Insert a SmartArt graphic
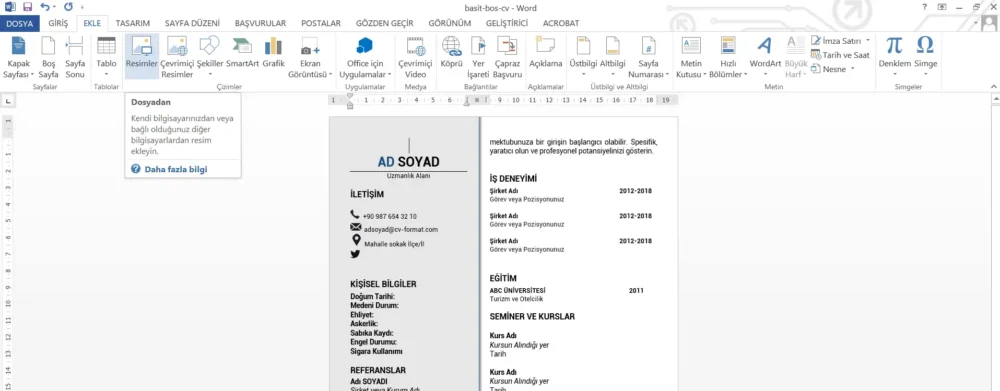1000x391 pixels. pos(242,52)
